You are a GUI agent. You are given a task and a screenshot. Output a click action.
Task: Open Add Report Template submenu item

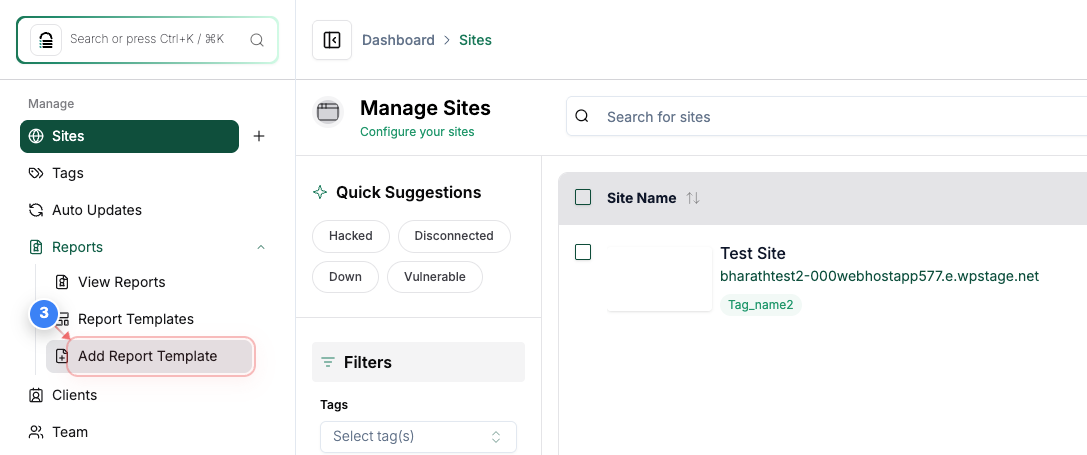(x=150, y=357)
